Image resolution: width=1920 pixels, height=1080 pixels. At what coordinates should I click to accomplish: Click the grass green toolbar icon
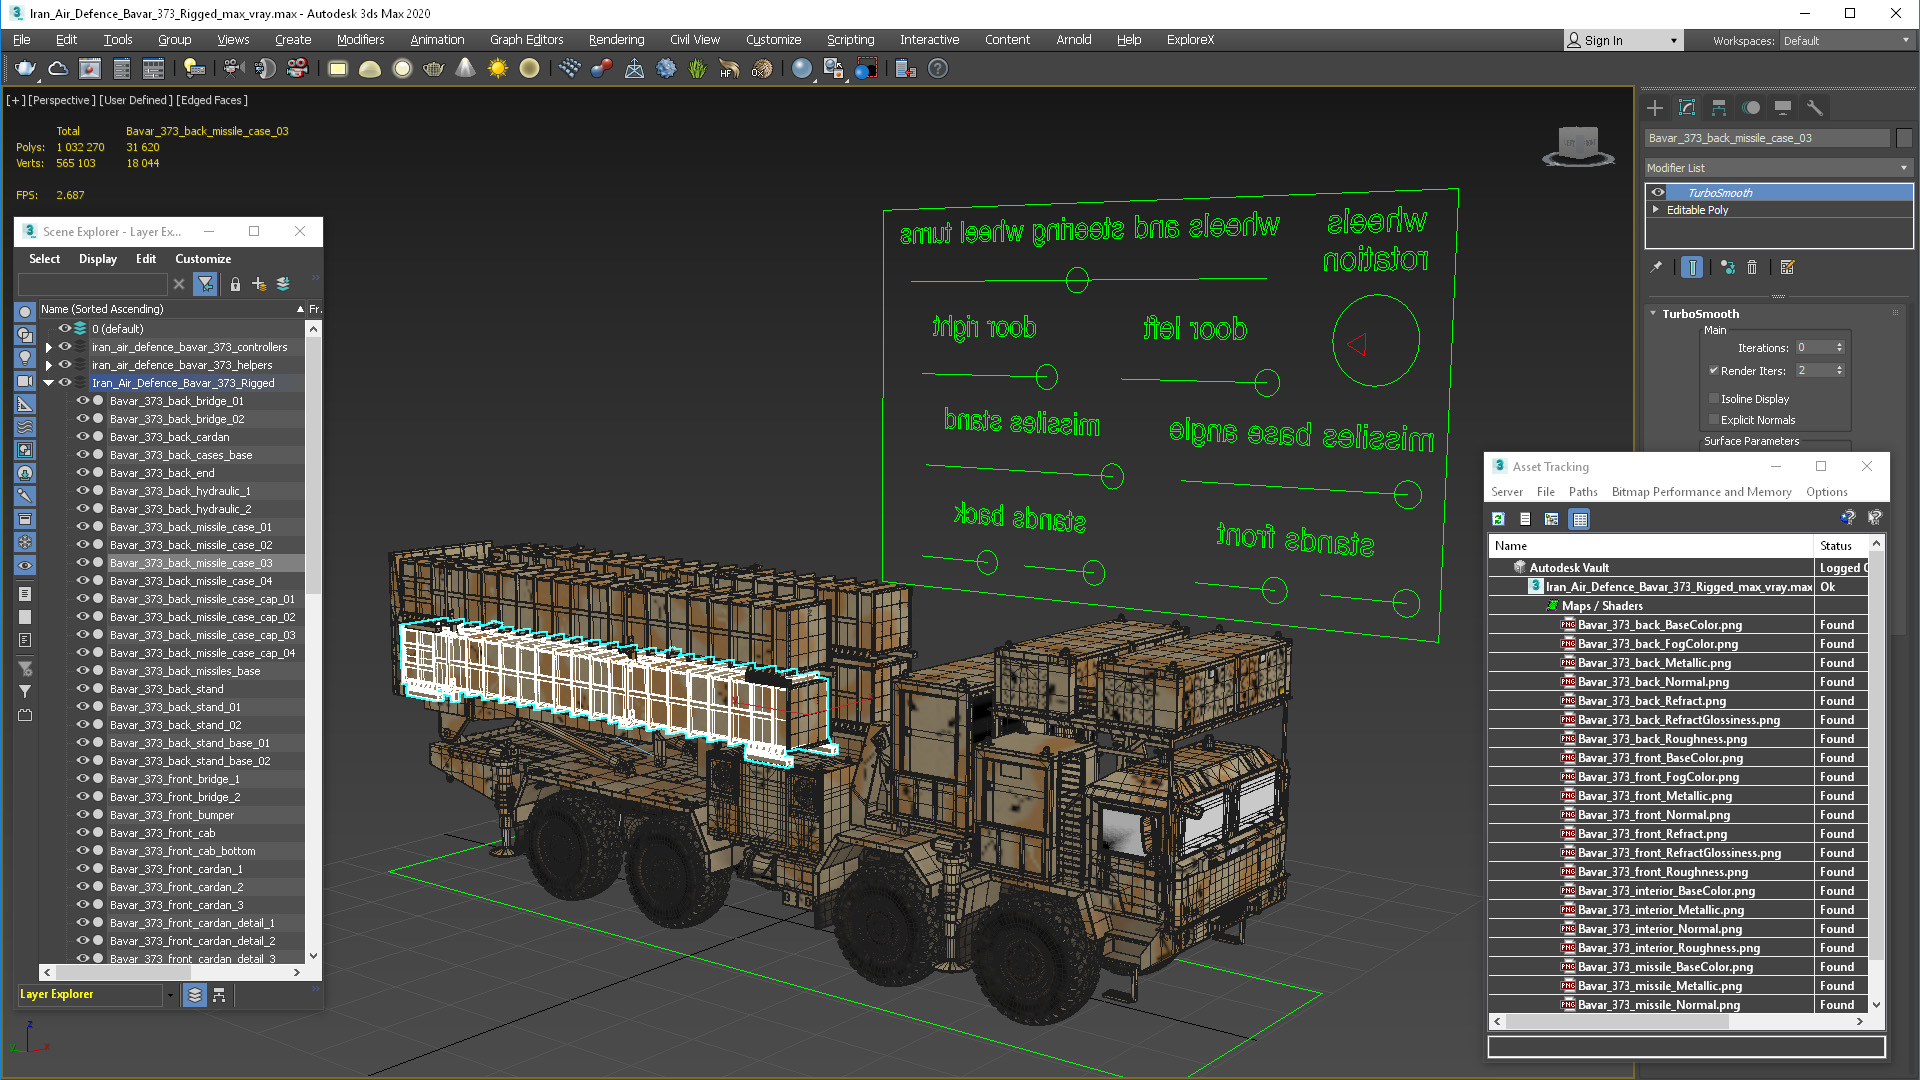[x=697, y=69]
